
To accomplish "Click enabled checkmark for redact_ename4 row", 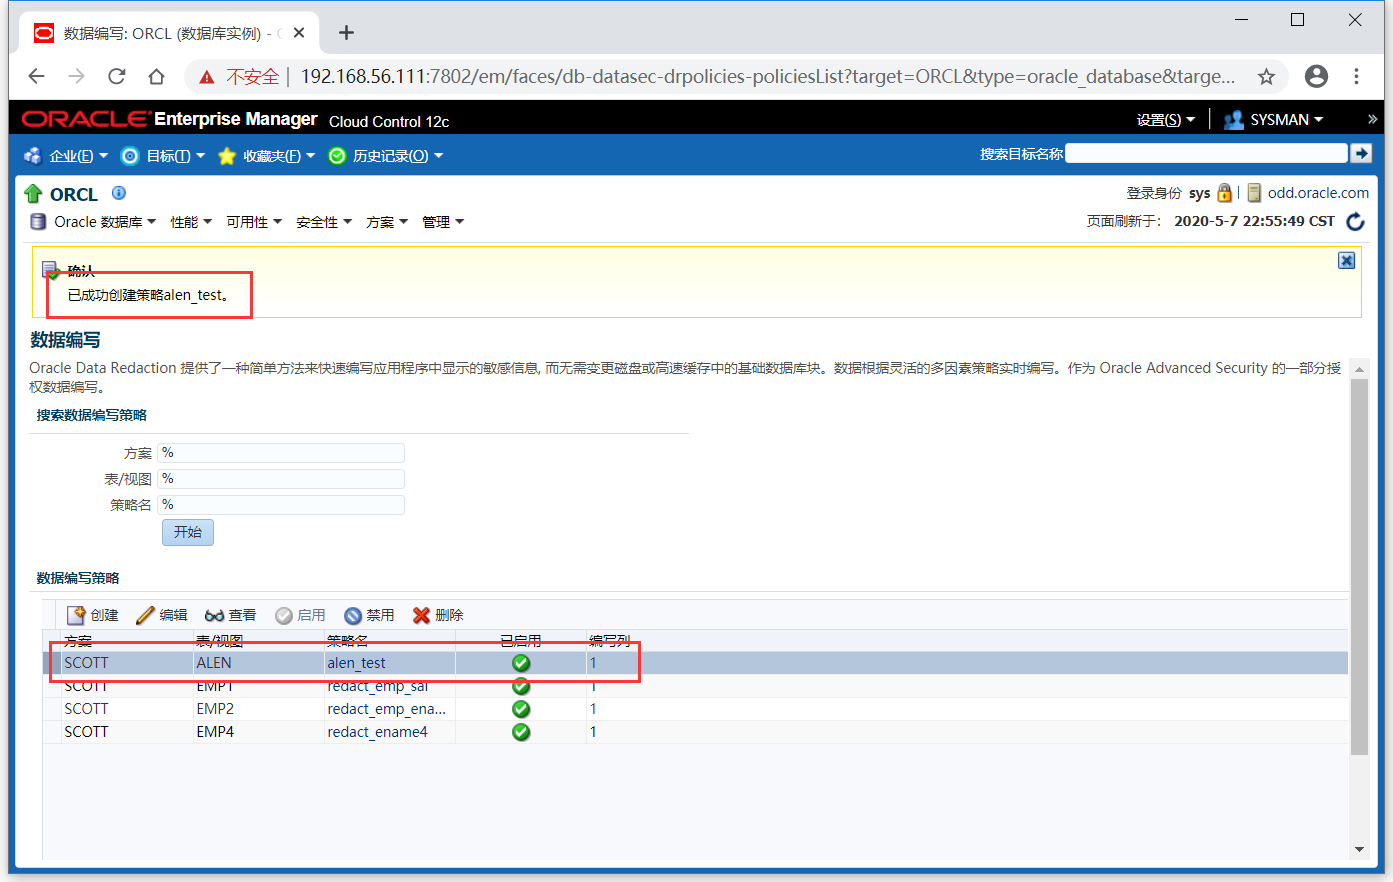I will [521, 732].
